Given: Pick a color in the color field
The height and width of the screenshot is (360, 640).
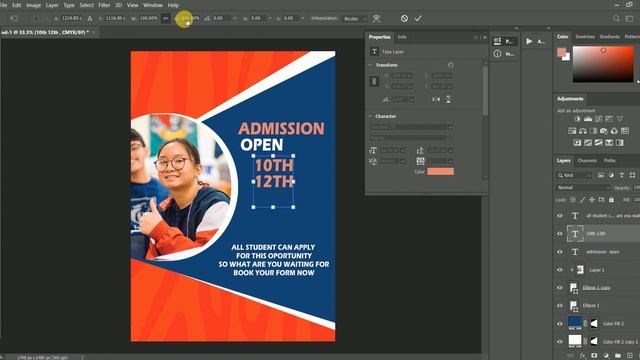Looking at the screenshot, I should point(603,64).
